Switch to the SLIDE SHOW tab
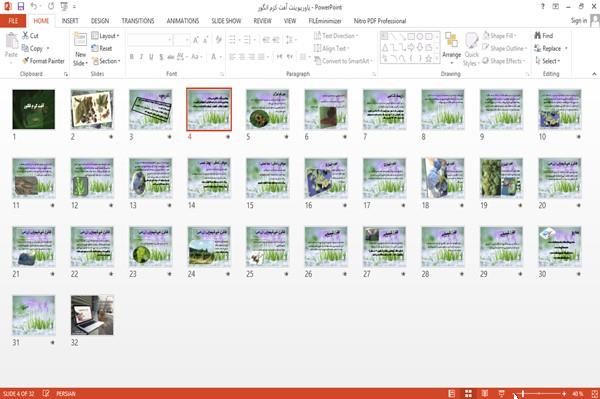The height and width of the screenshot is (399, 600). tap(226, 21)
